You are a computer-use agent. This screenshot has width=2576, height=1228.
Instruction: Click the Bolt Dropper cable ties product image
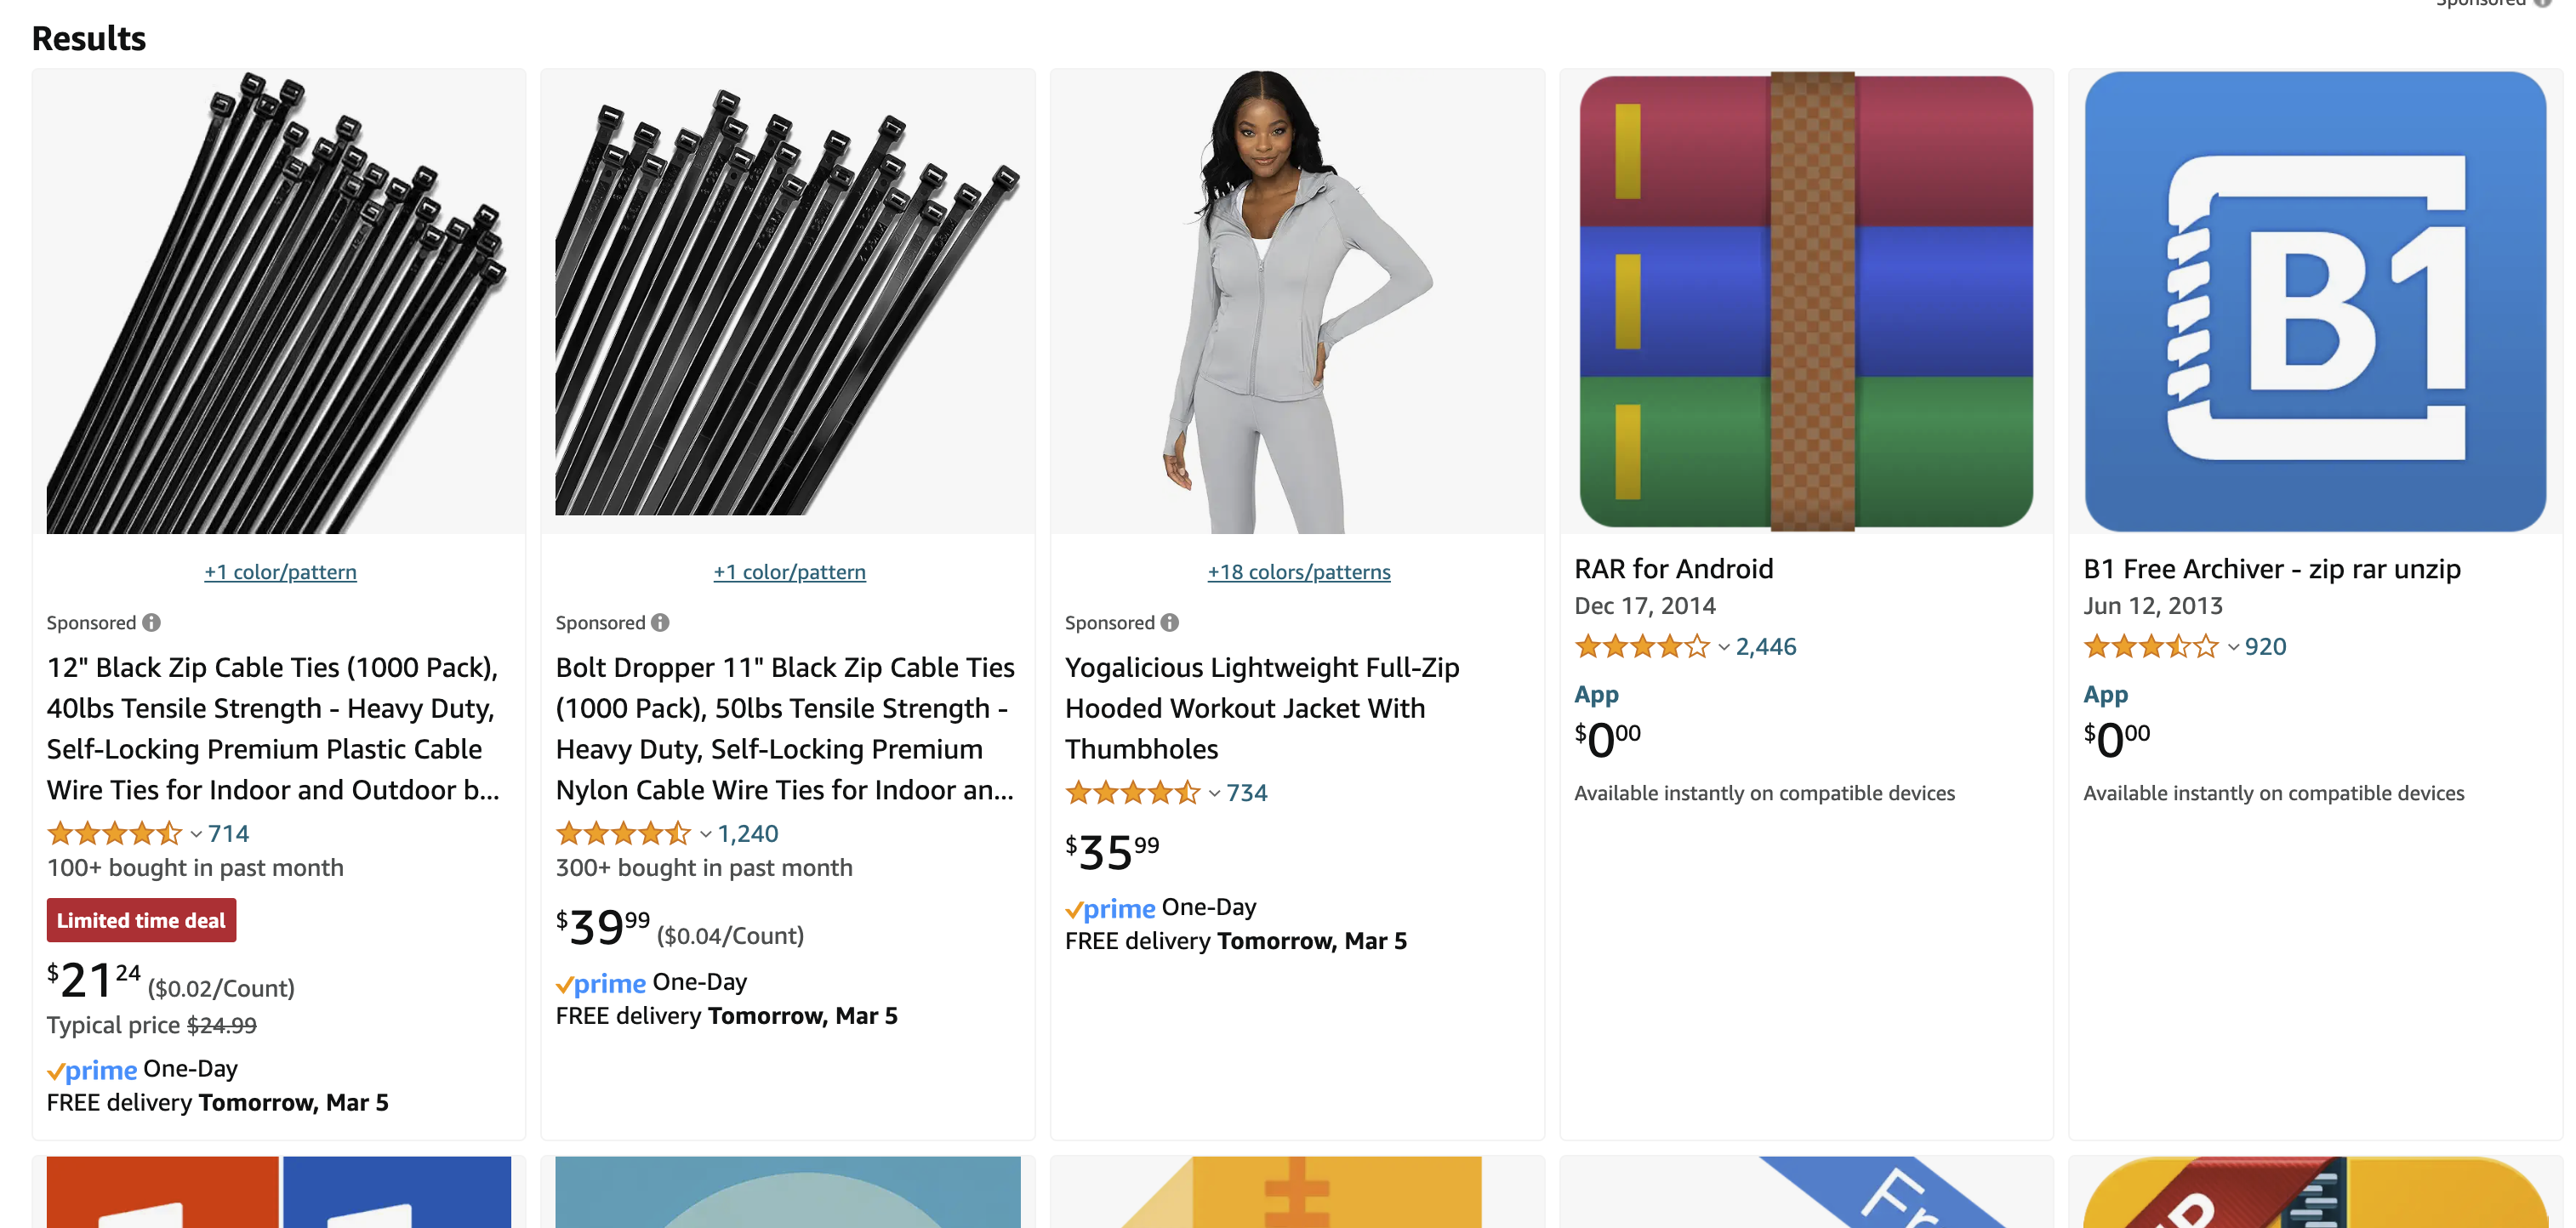pyautogui.click(x=788, y=301)
